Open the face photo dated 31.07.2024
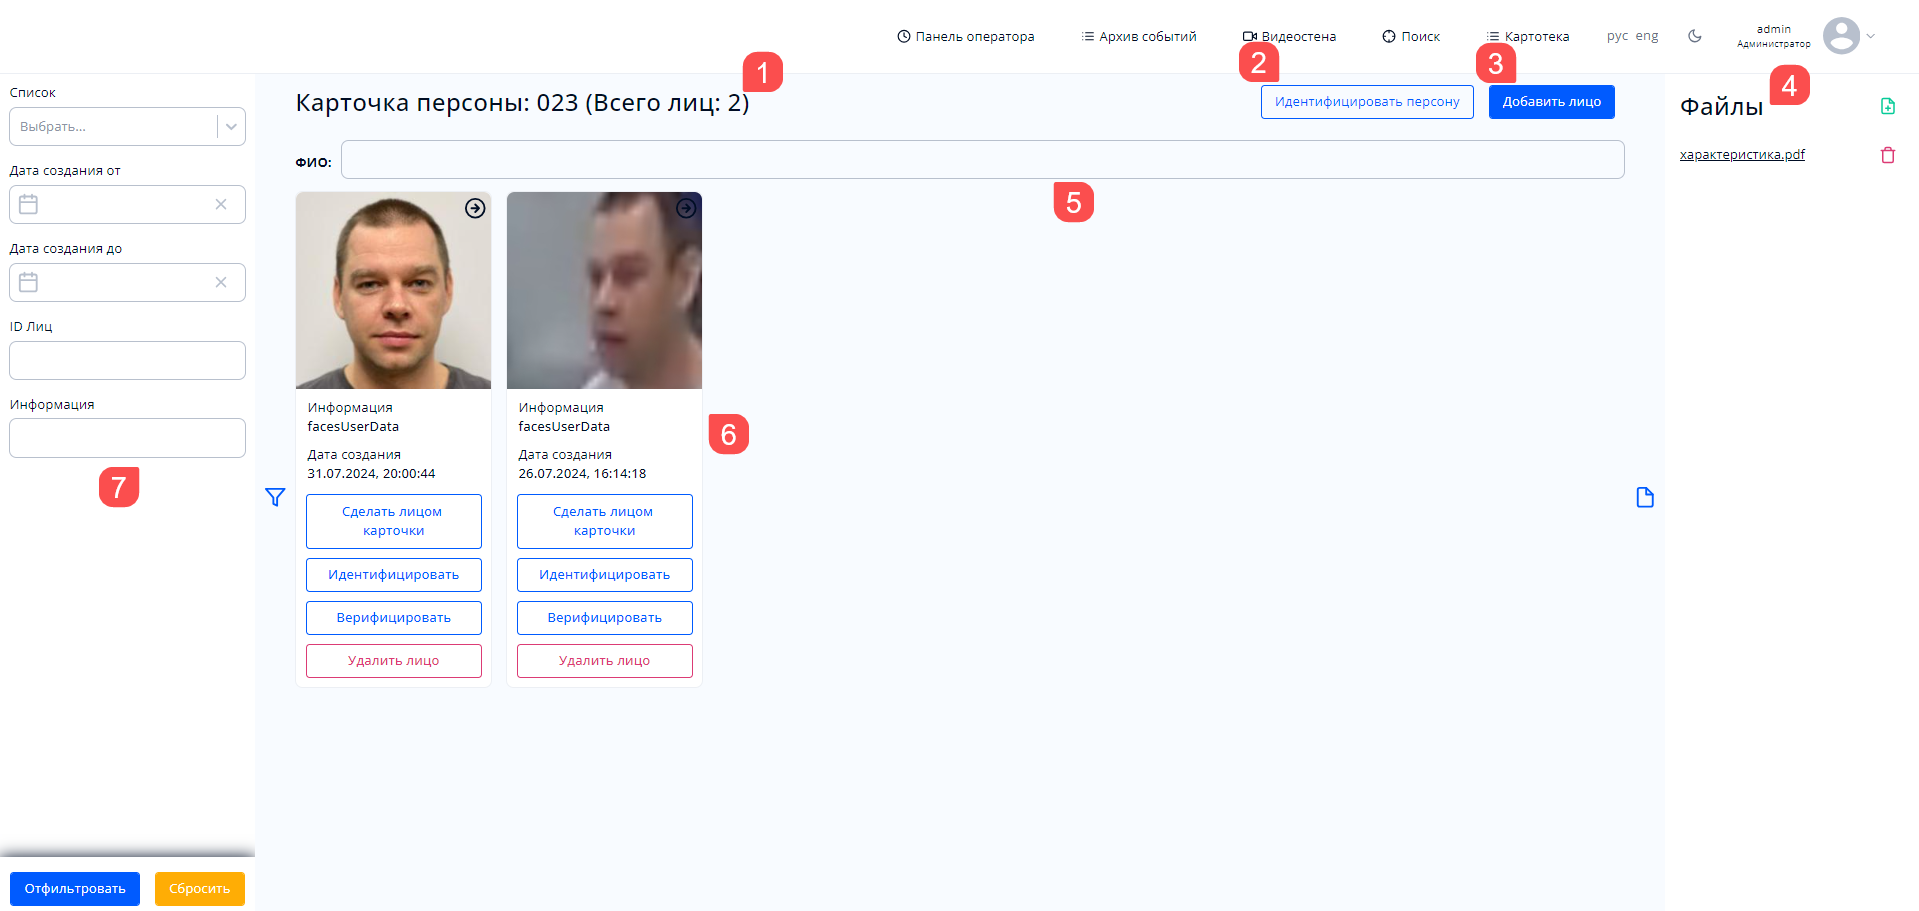 (x=393, y=290)
